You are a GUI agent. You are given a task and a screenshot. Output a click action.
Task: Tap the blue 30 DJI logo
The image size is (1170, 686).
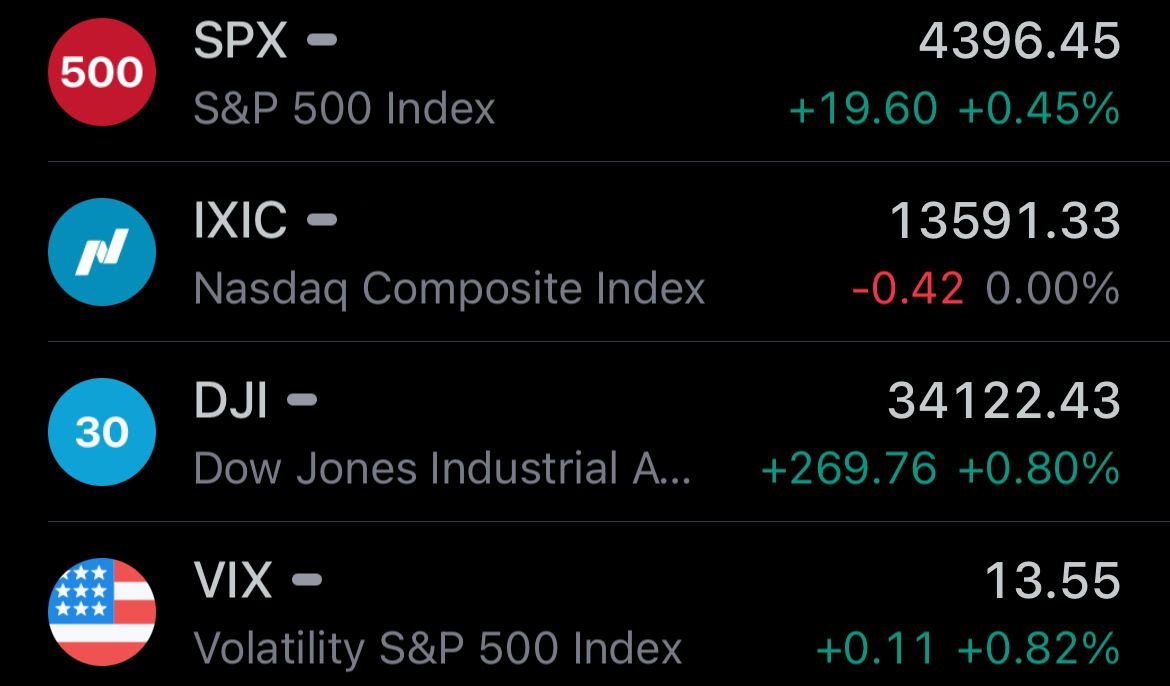click(x=101, y=432)
